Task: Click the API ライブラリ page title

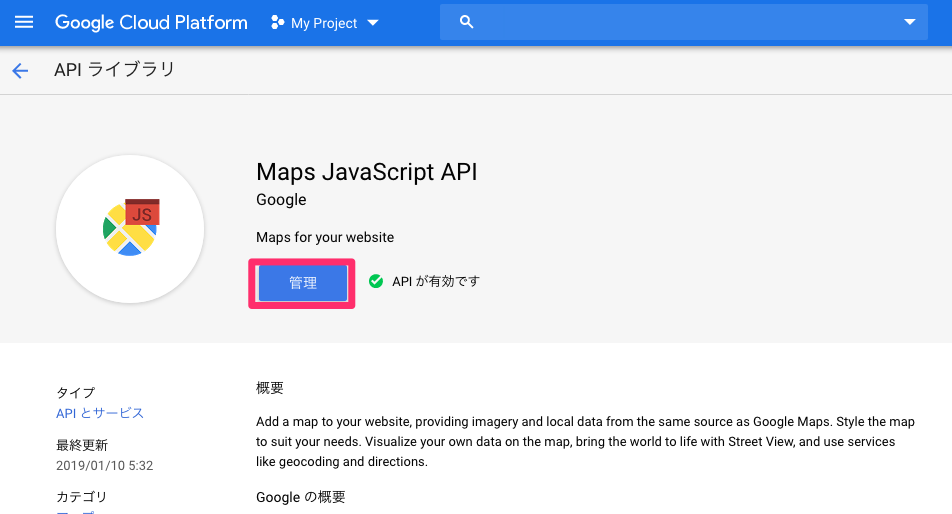Action: click(114, 70)
